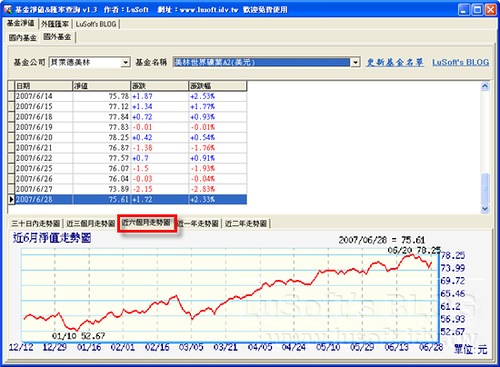Click the row selector arrow for 2007/6/28
Viewport: 500px width, 367px height.
[x=11, y=199]
